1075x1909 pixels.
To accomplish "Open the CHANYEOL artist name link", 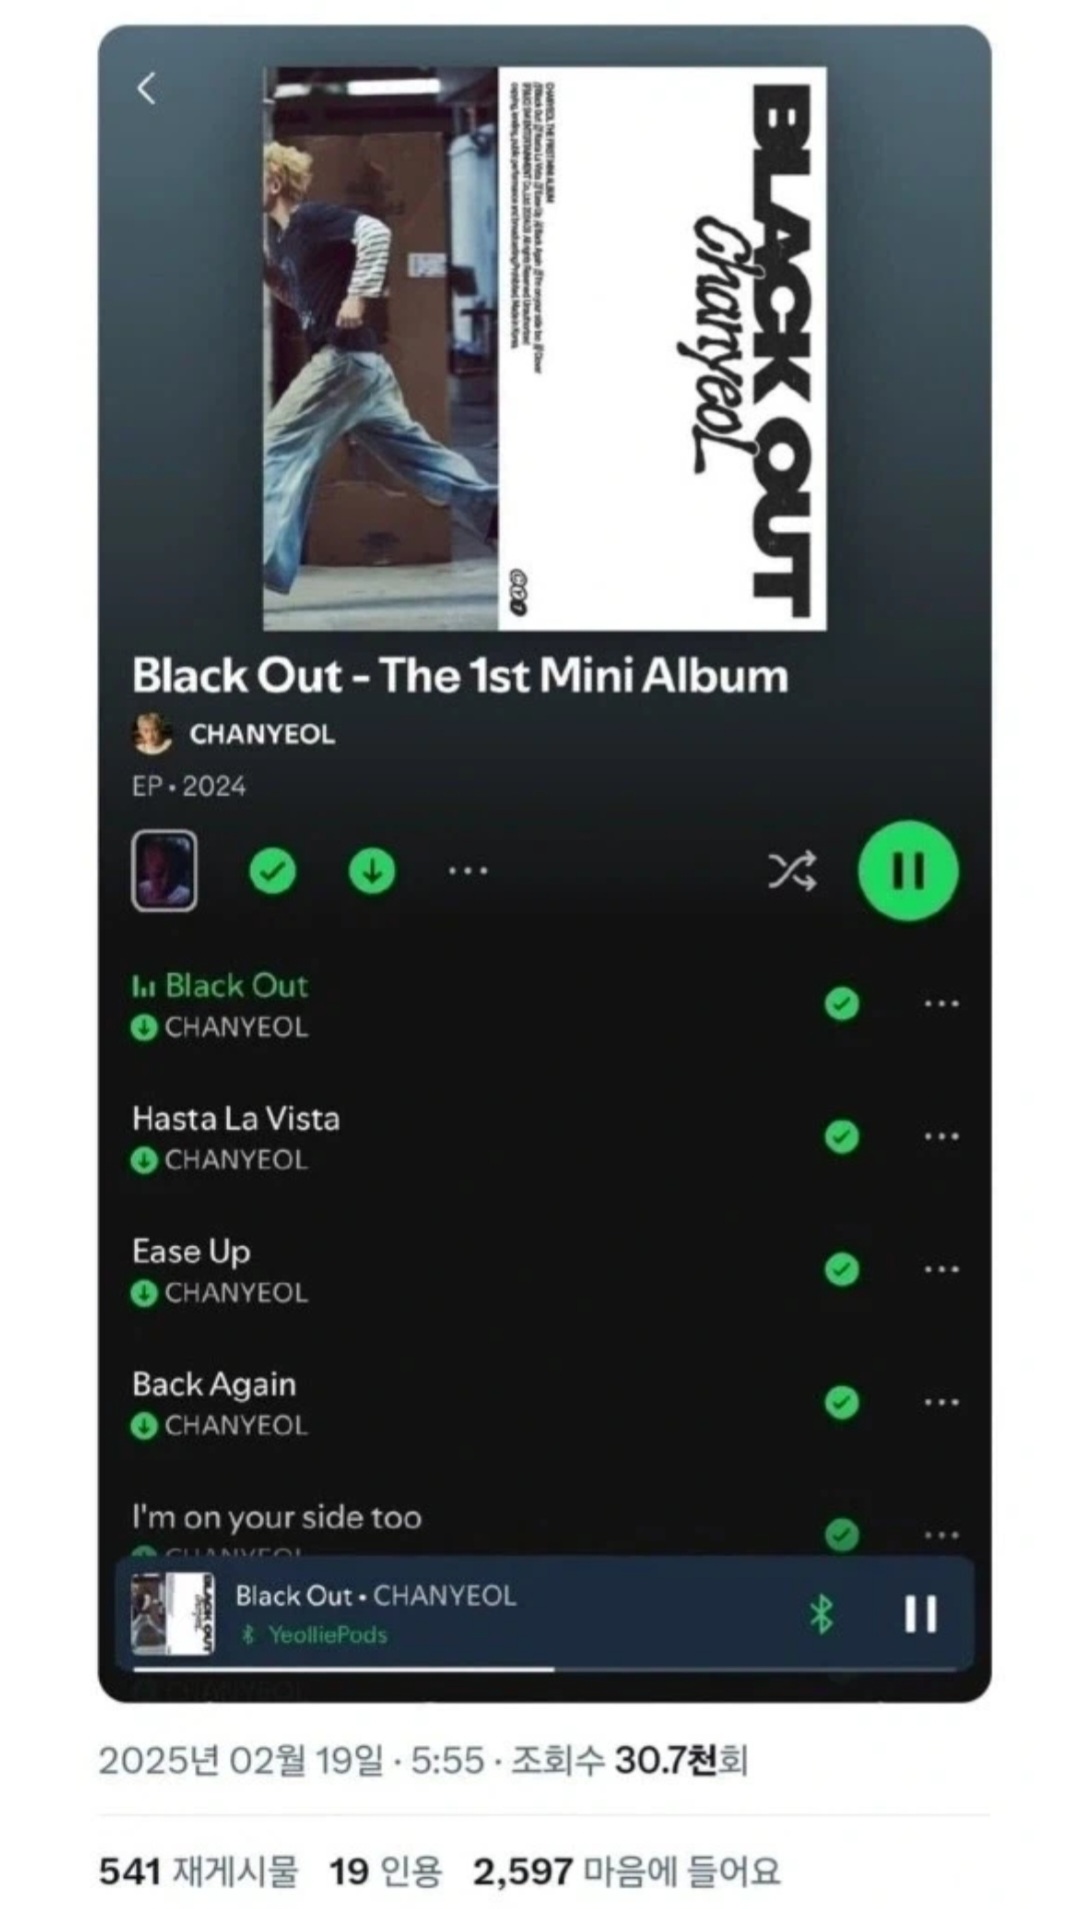I will pos(262,734).
